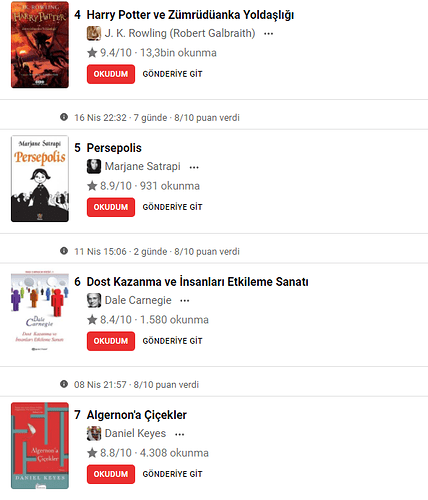Click info icon beside 08 Nis 21:57
Image resolution: width=428 pixels, height=500 pixels.
coord(64,384)
